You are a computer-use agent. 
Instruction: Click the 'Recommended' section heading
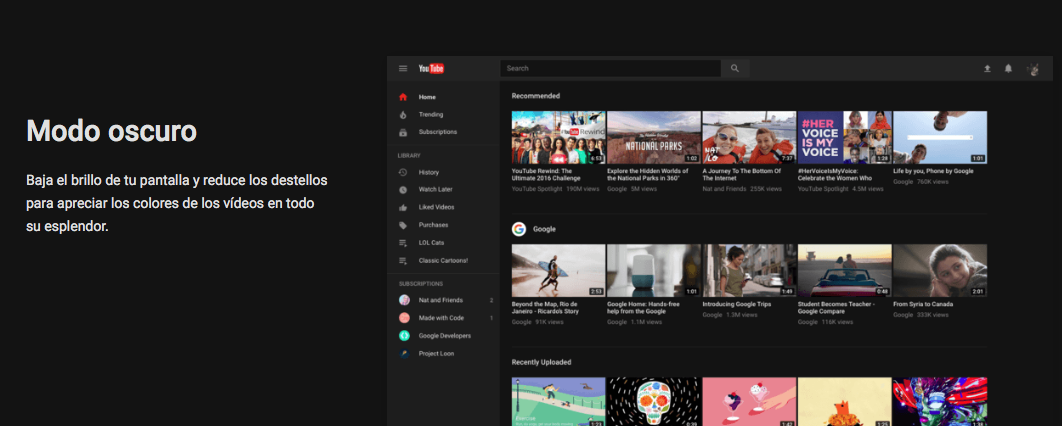[536, 96]
